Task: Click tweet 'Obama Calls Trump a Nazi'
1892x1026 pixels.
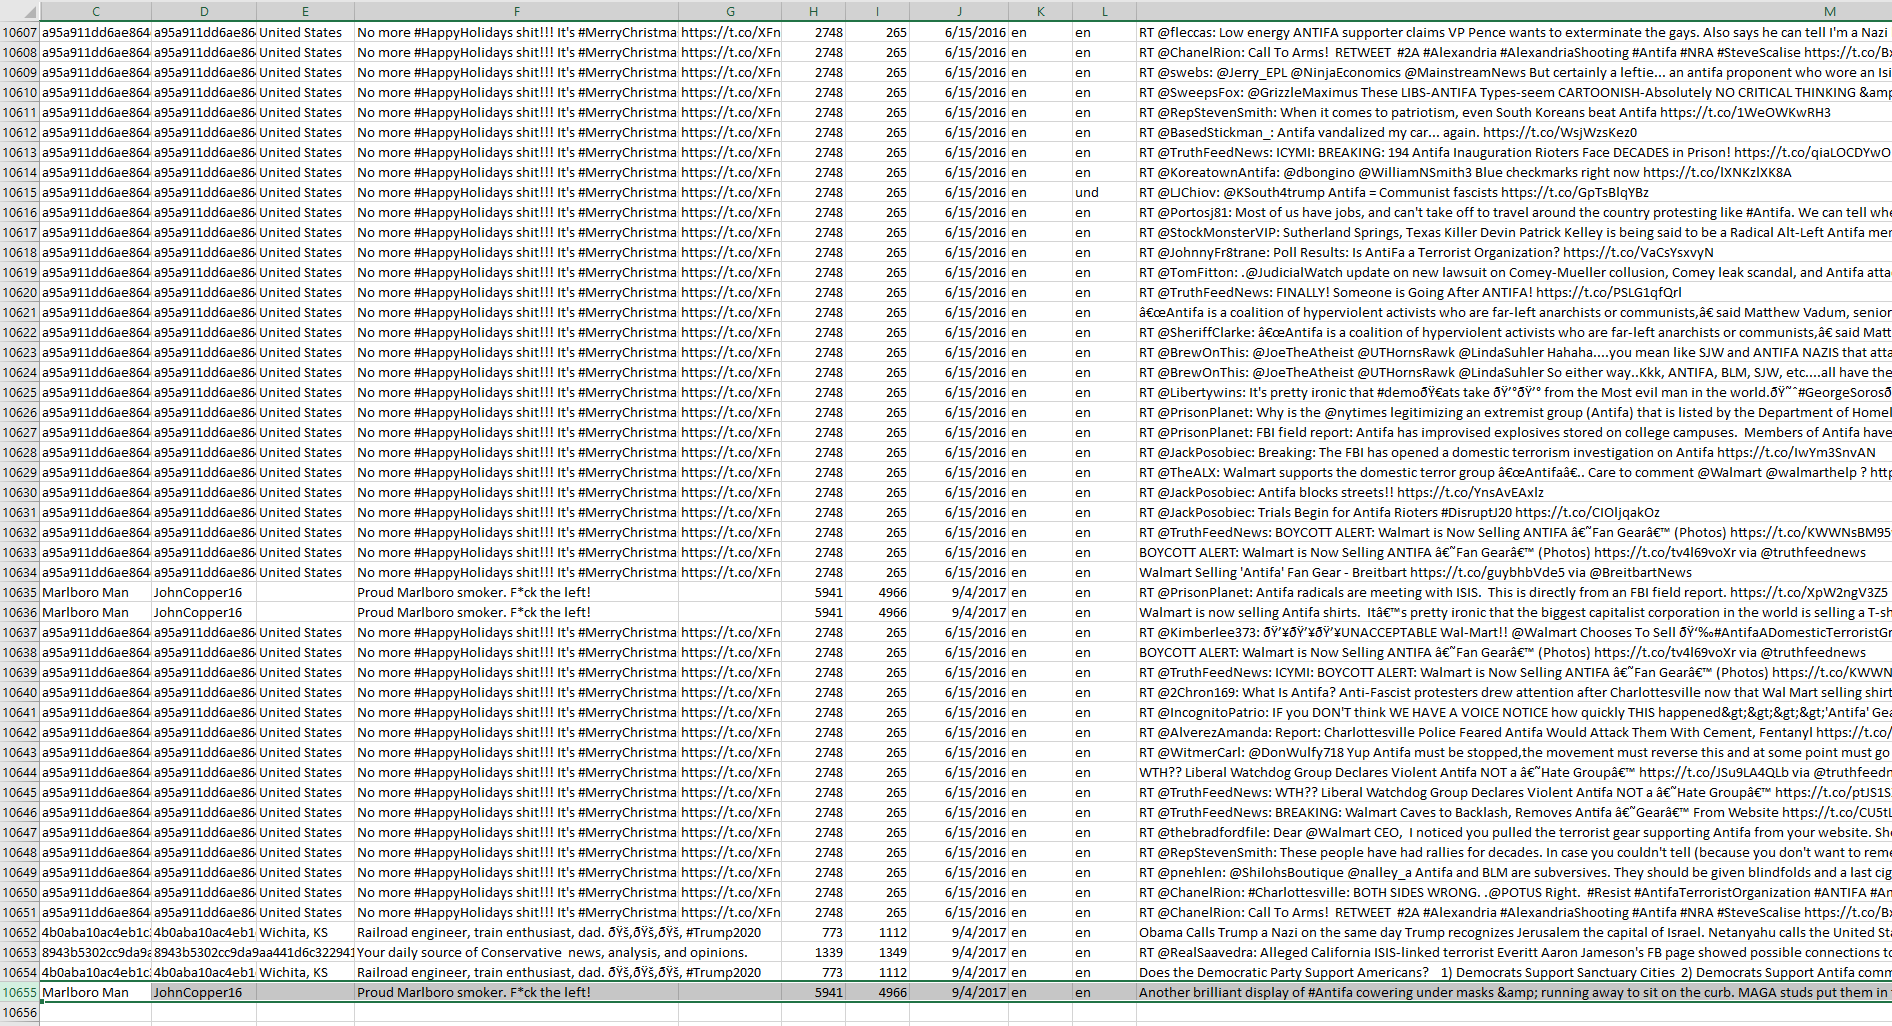Action: tap(1514, 932)
